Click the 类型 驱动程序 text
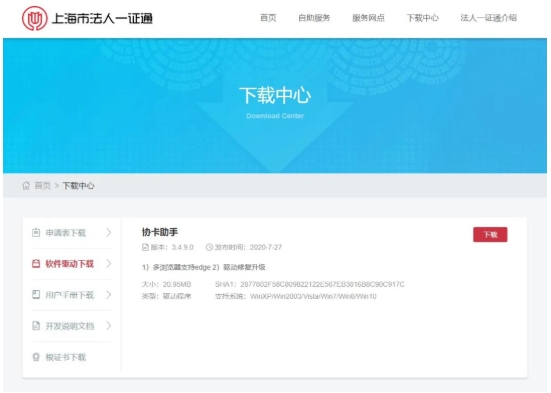Screen dimensions: 551x393 pyautogui.click(x=166, y=296)
